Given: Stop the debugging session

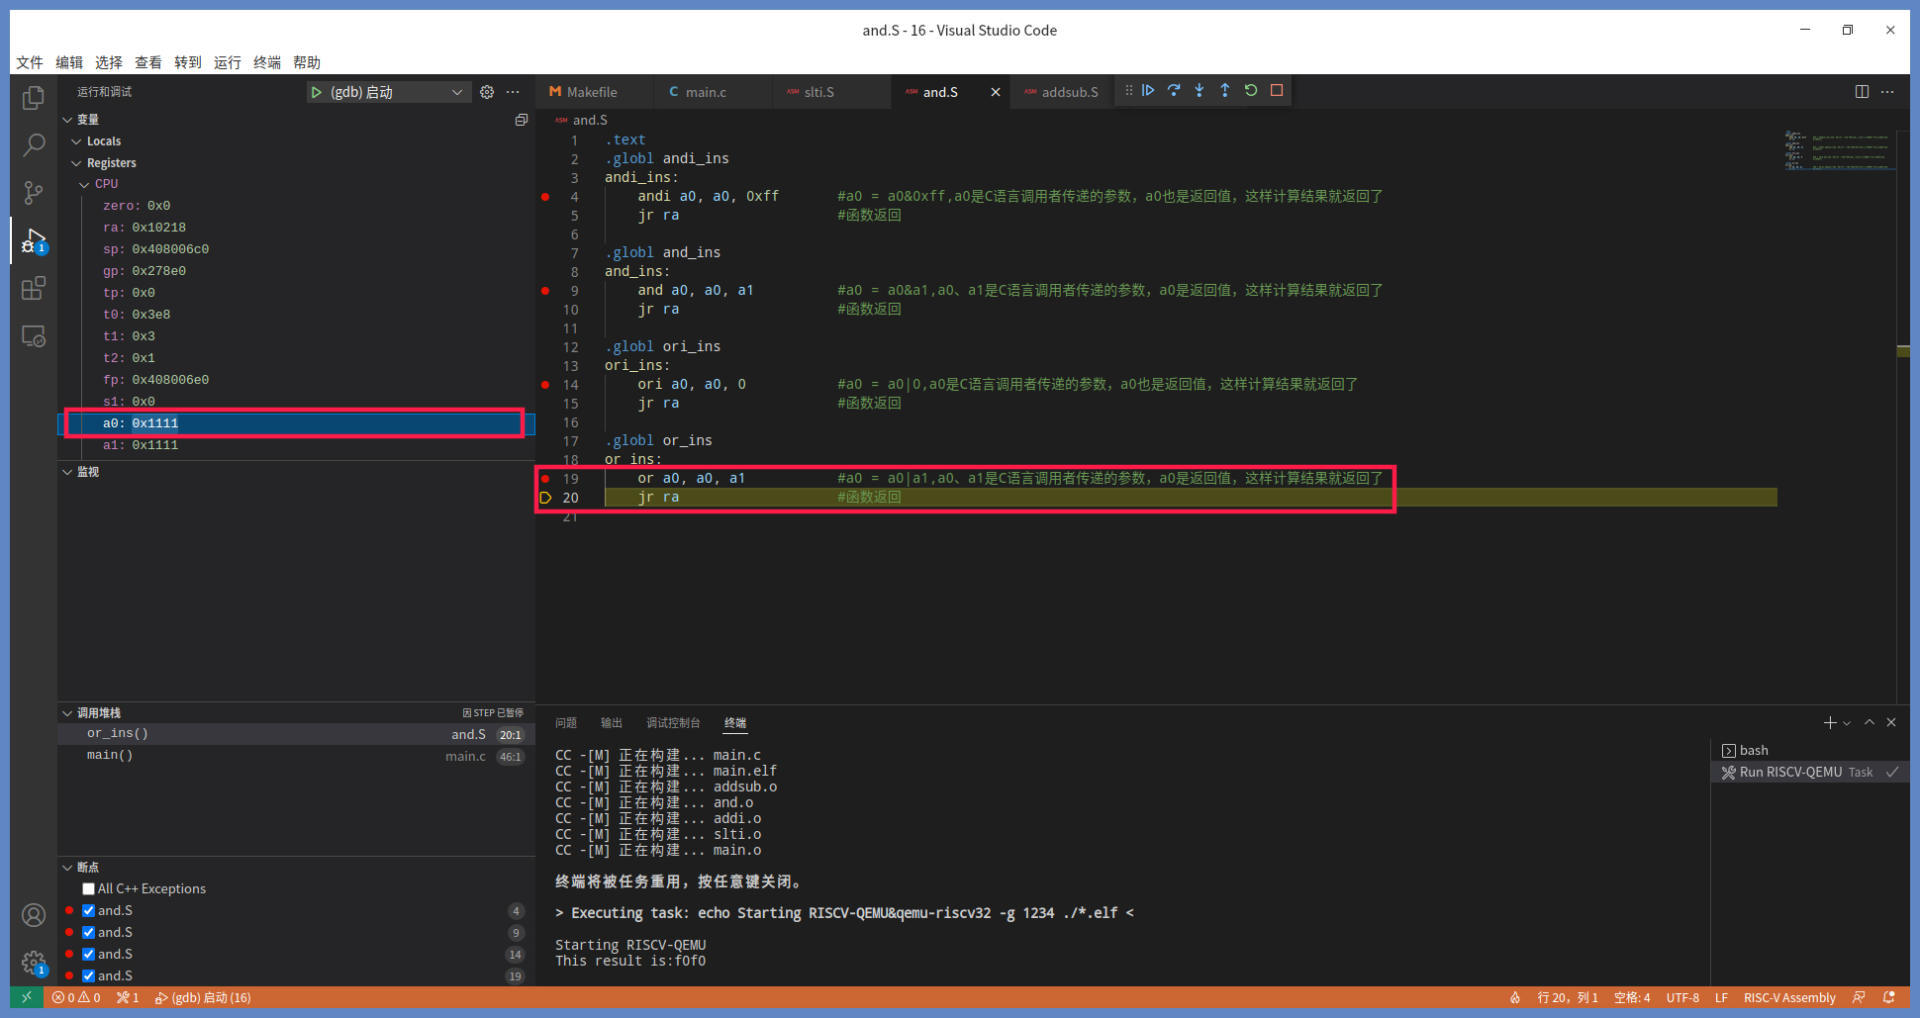Looking at the screenshot, I should tap(1277, 91).
